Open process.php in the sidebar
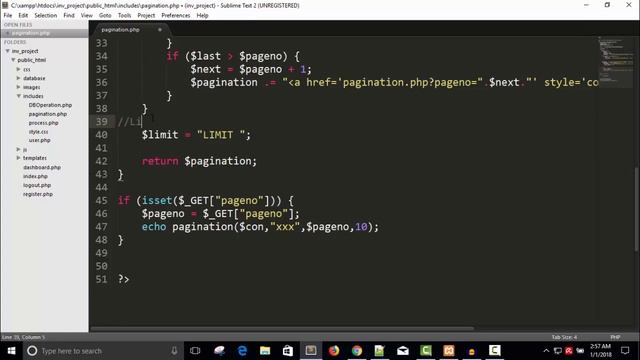The image size is (640, 360). tap(43, 123)
